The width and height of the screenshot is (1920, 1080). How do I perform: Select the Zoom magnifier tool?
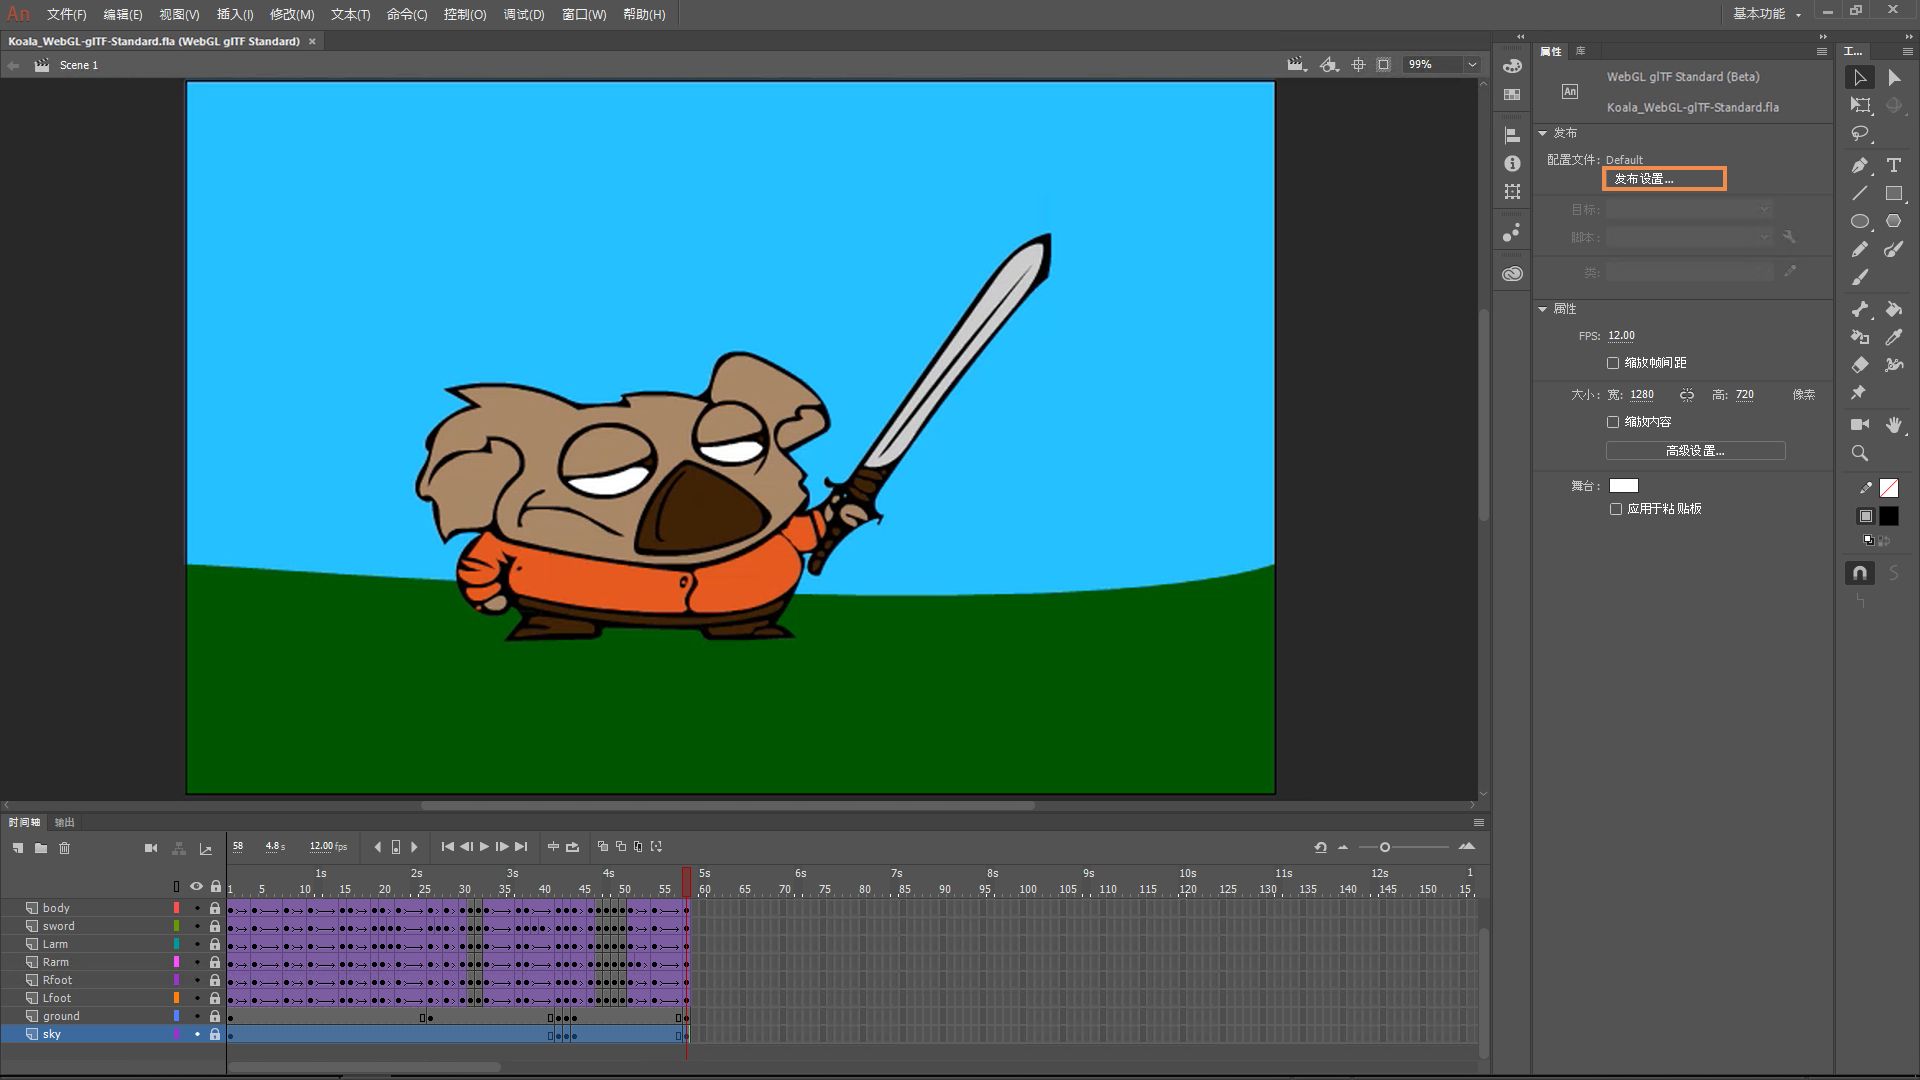coord(1859,453)
